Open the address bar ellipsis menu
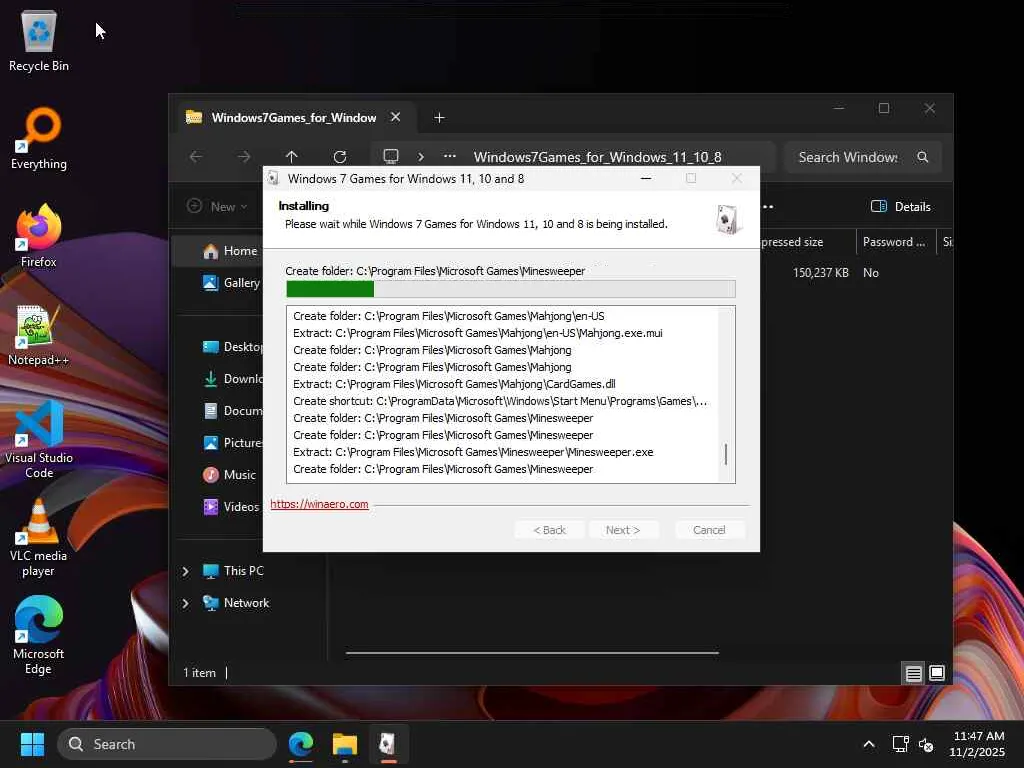Screen dimensions: 1024x768 [x=450, y=157]
